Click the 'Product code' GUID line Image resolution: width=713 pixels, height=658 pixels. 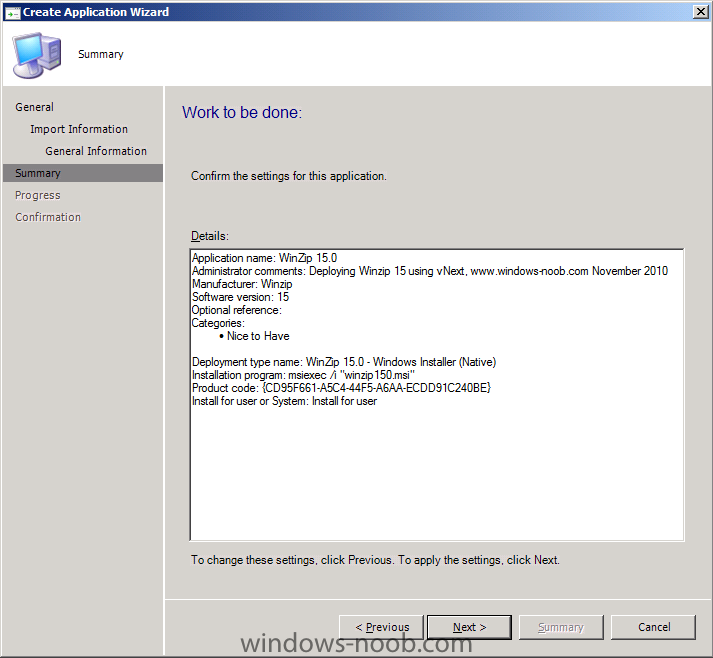[341, 388]
